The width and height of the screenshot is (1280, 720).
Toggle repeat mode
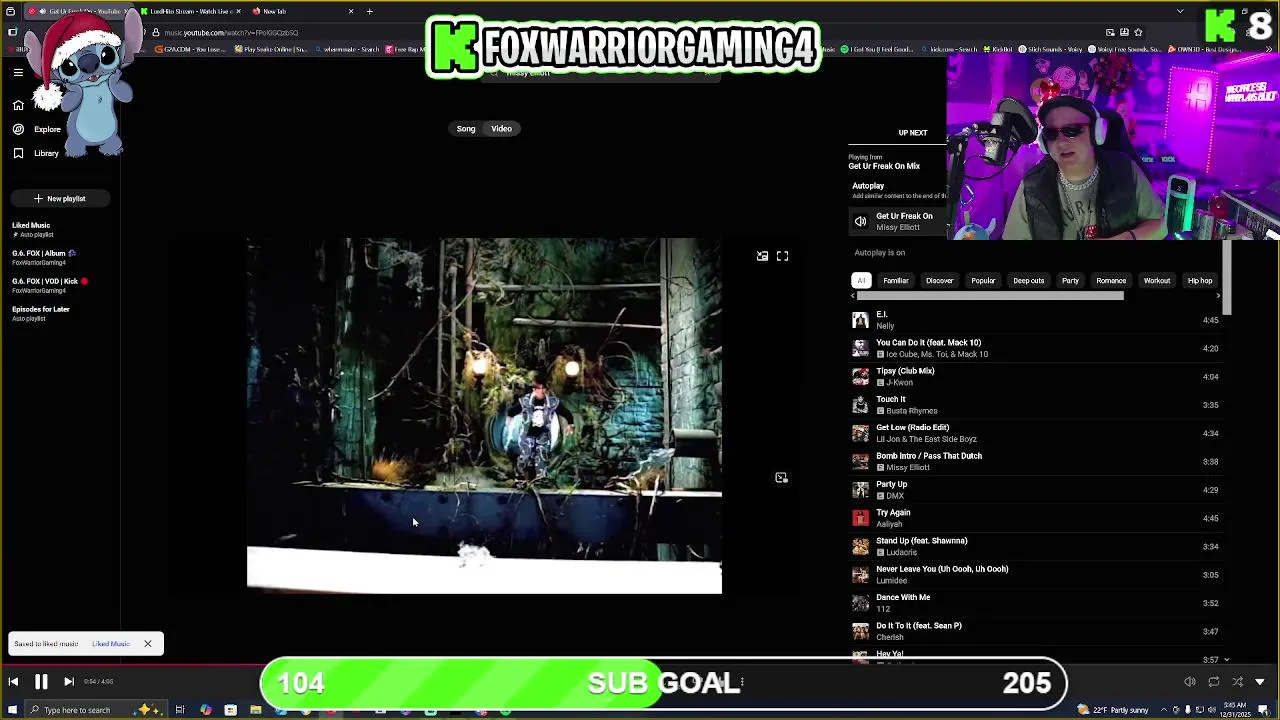point(1213,682)
